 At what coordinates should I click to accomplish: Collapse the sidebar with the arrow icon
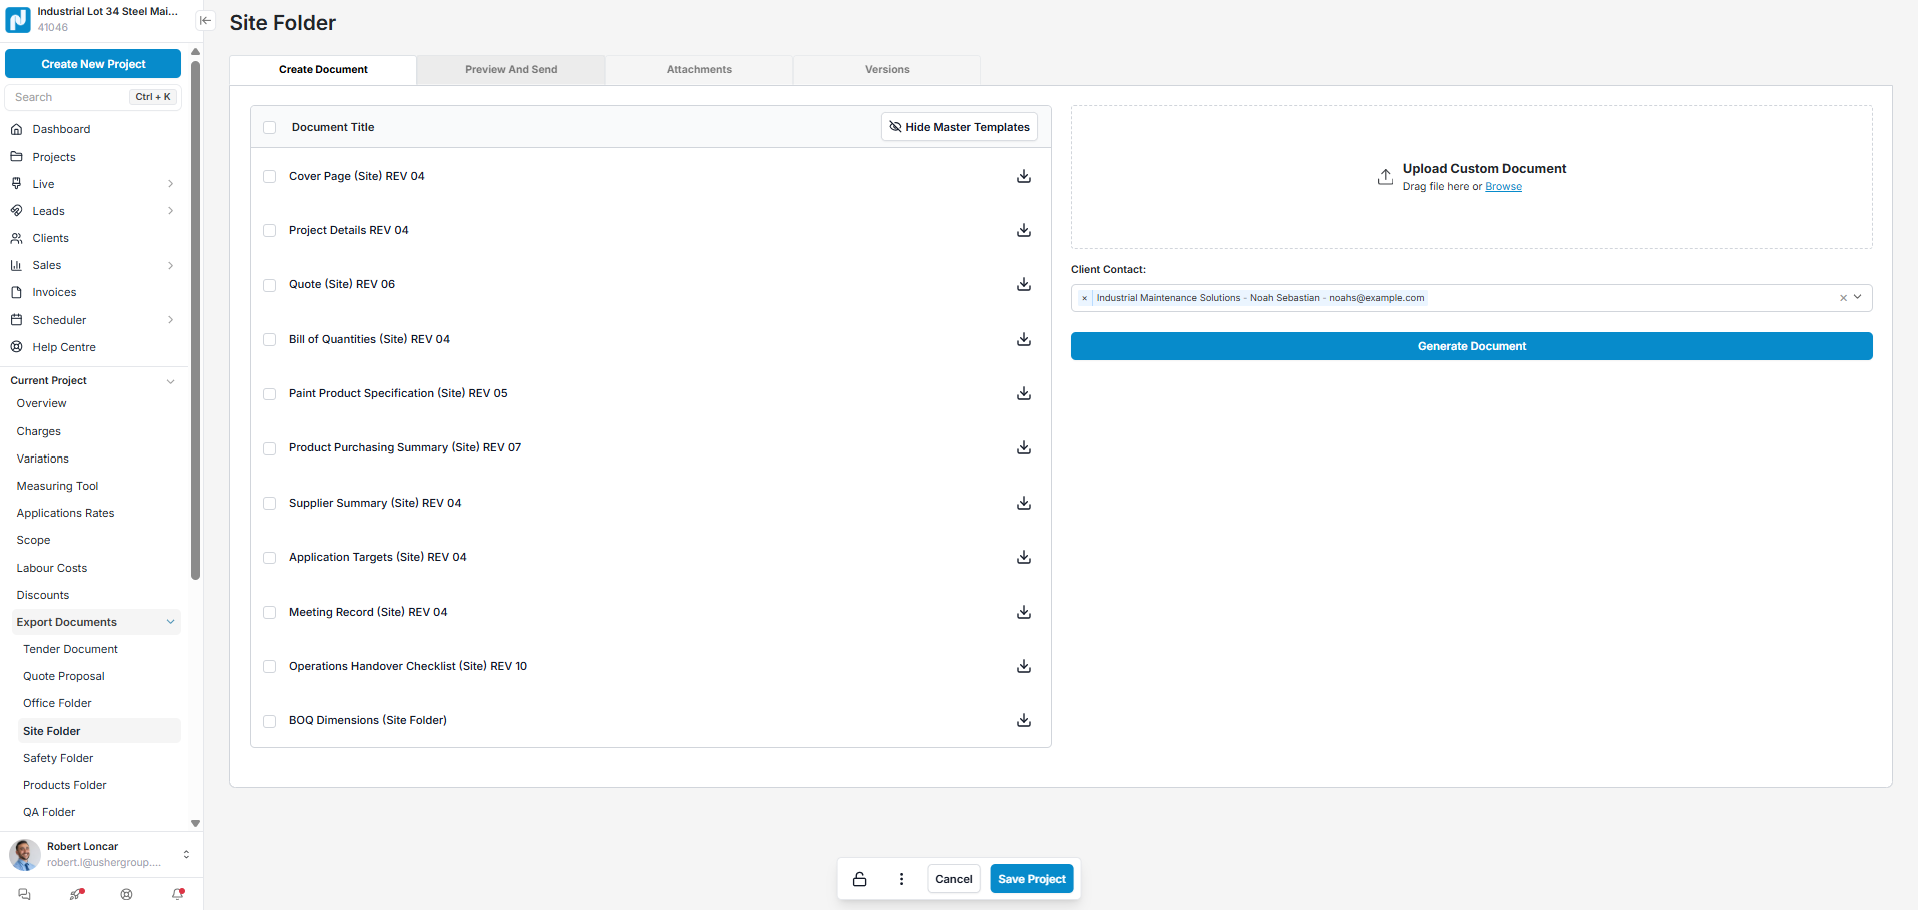click(205, 20)
